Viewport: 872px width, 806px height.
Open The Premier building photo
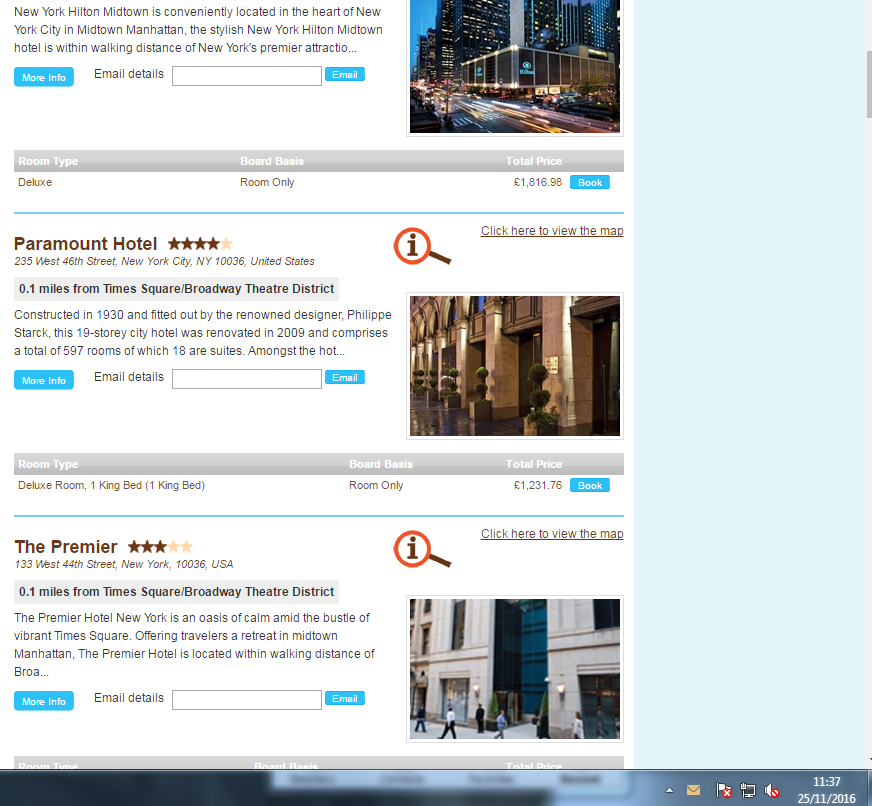pos(515,669)
